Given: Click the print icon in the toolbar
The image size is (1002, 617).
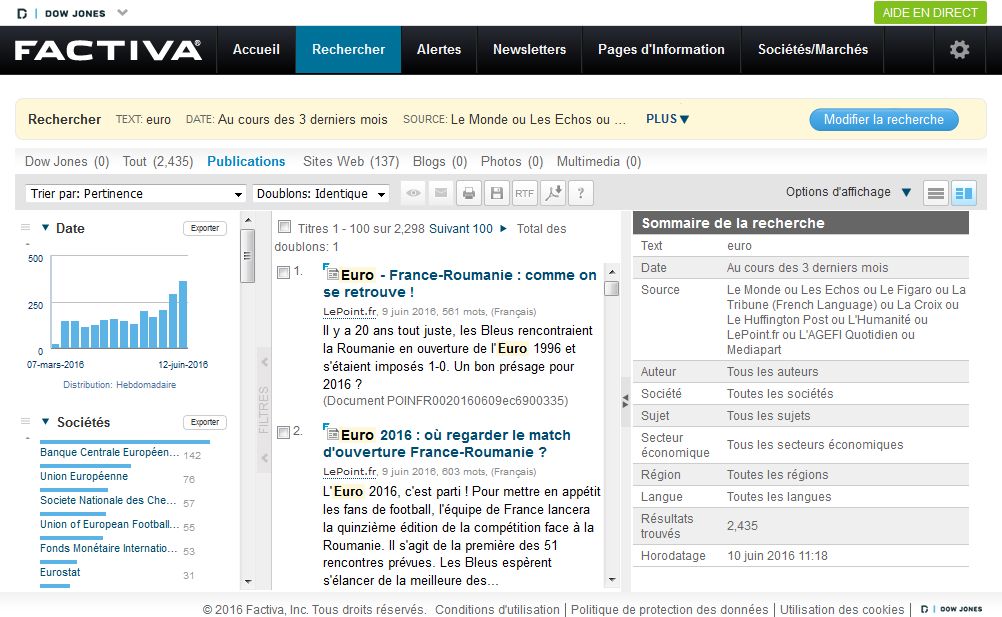Looking at the screenshot, I should 469,193.
